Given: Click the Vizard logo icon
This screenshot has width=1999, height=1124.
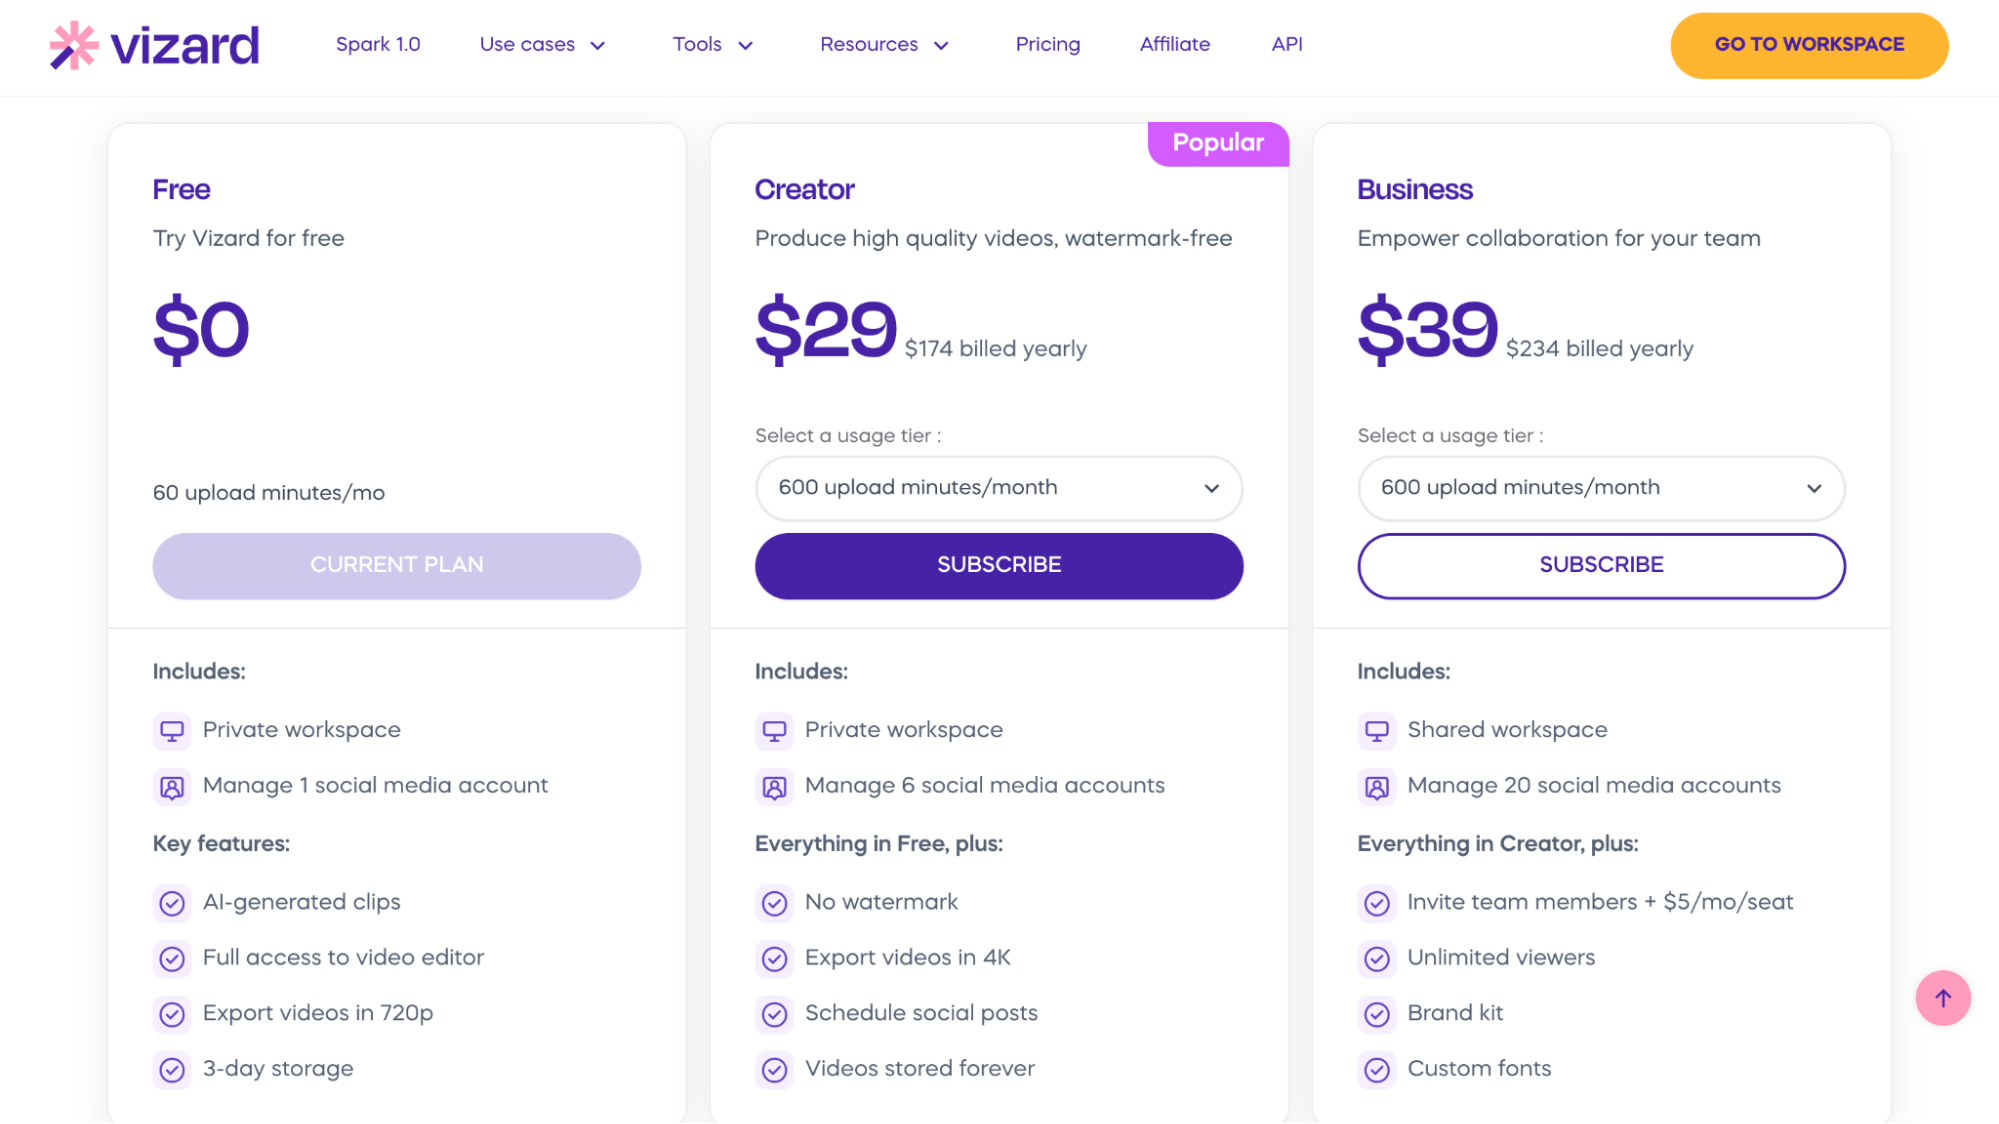Looking at the screenshot, I should click(x=74, y=46).
